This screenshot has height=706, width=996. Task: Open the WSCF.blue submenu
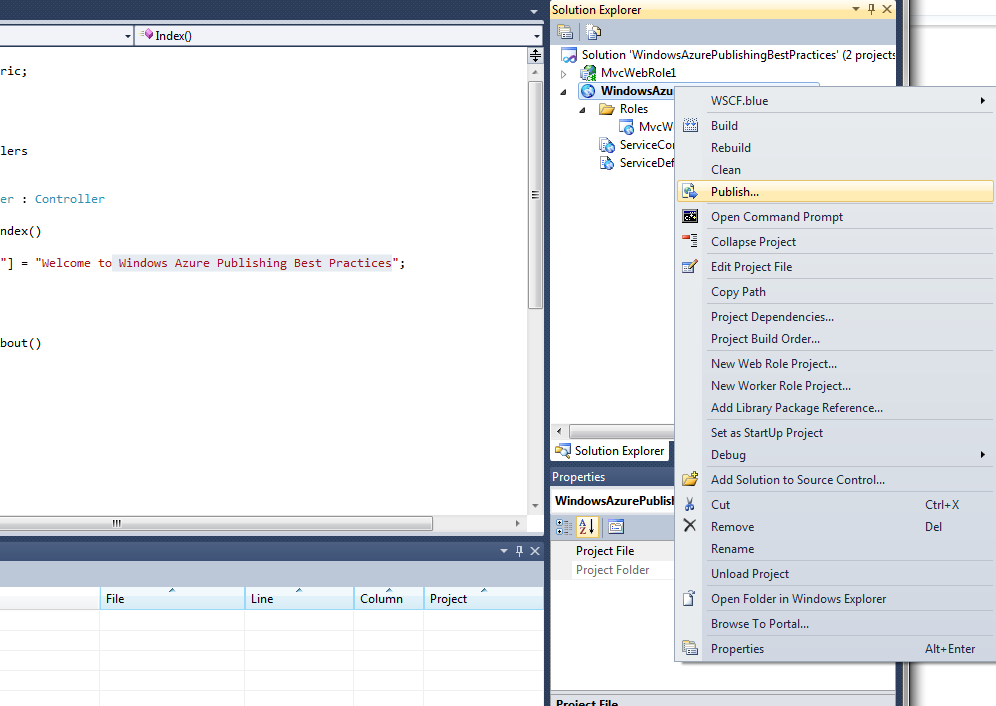[x=835, y=100]
